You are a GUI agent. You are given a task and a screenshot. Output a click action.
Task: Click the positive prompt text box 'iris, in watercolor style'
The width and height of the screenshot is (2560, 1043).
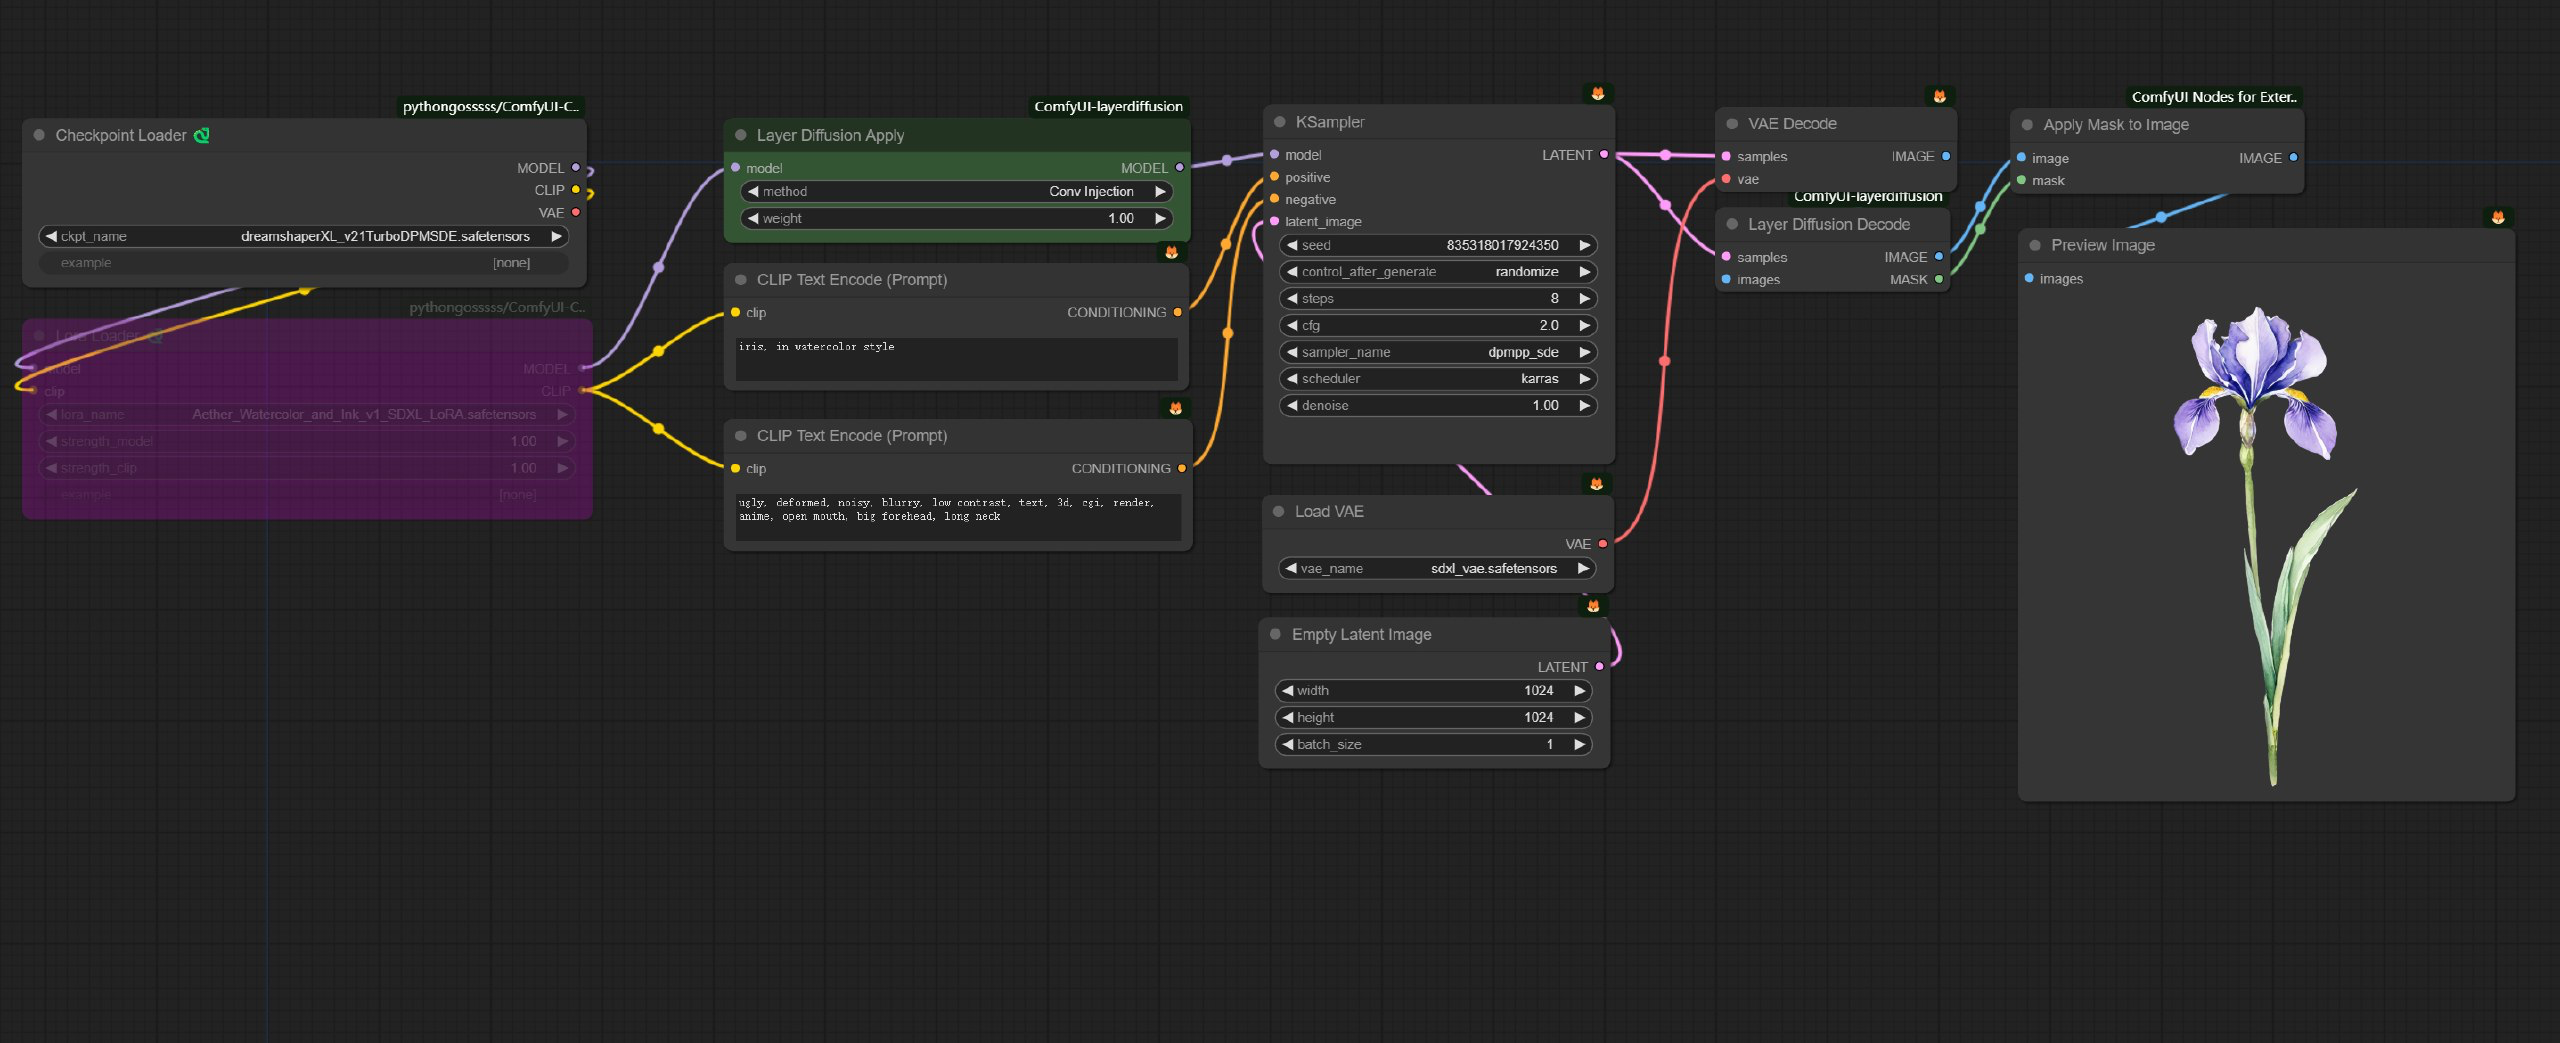[x=957, y=359]
